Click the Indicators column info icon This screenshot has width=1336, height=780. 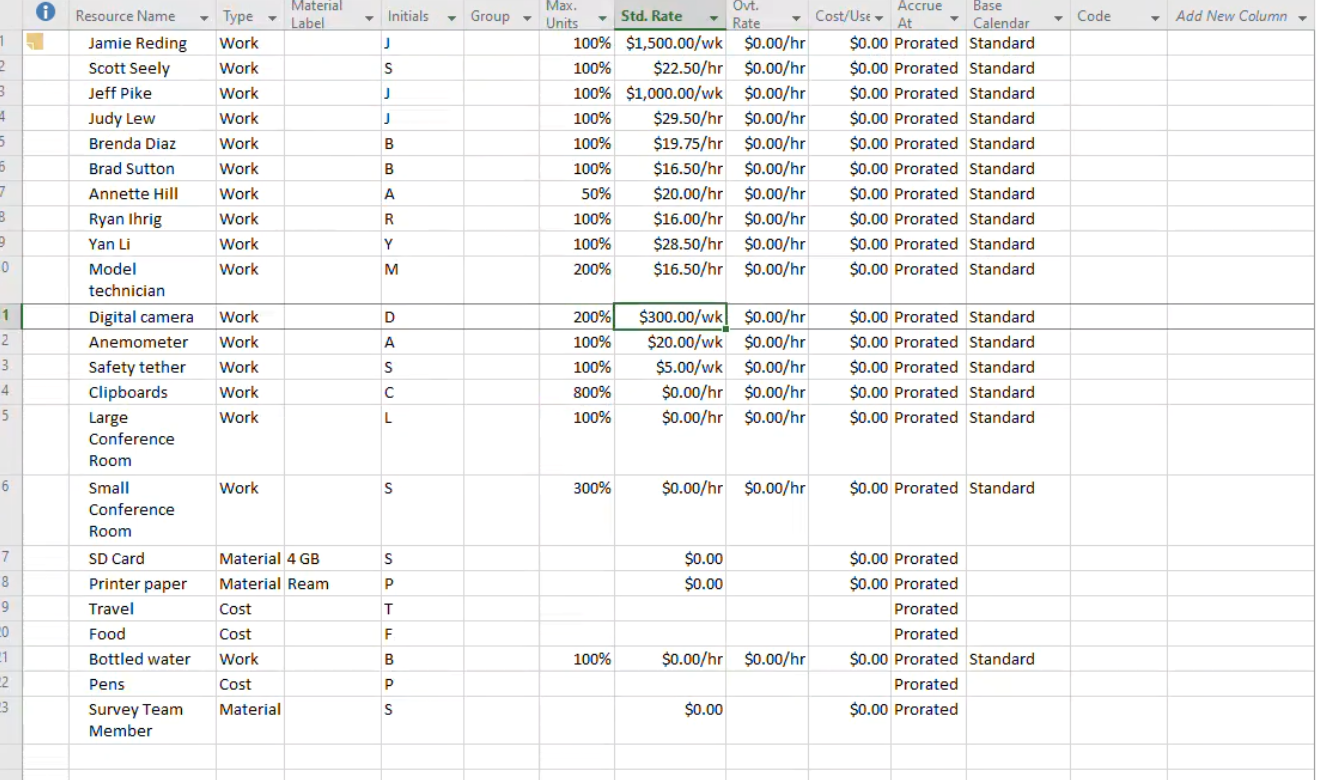(44, 12)
